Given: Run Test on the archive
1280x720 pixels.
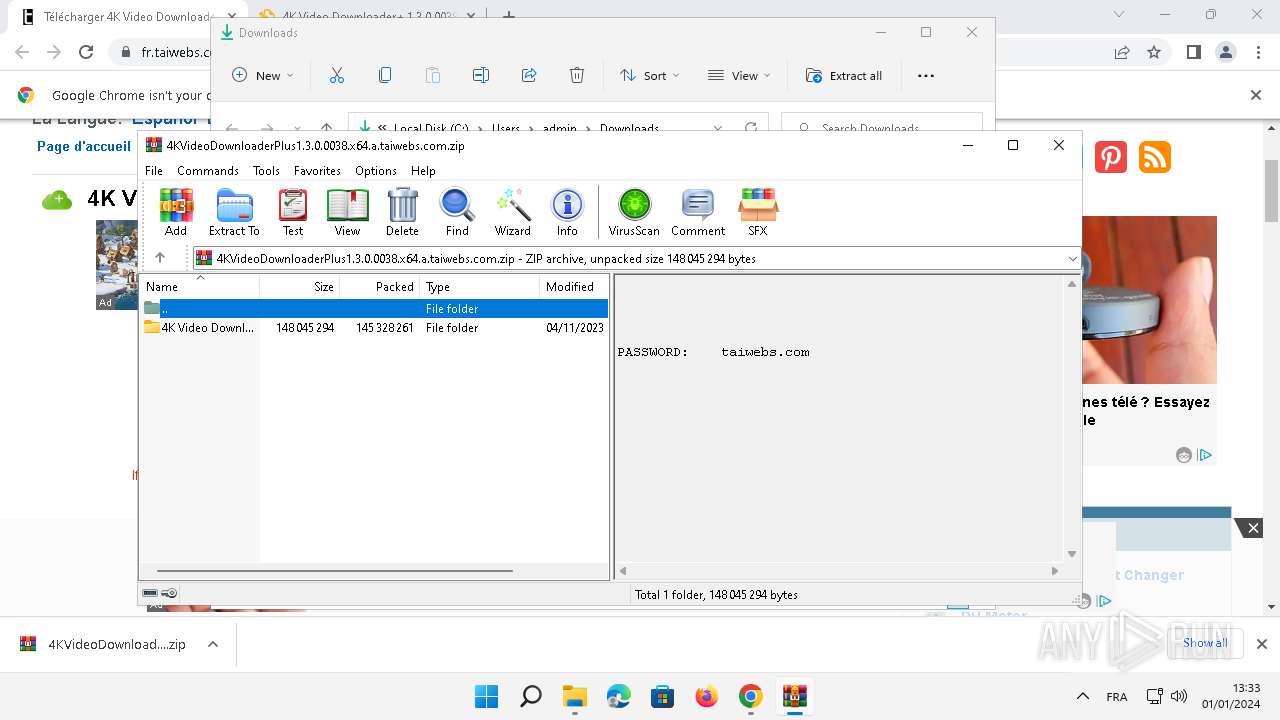Looking at the screenshot, I should click(293, 212).
